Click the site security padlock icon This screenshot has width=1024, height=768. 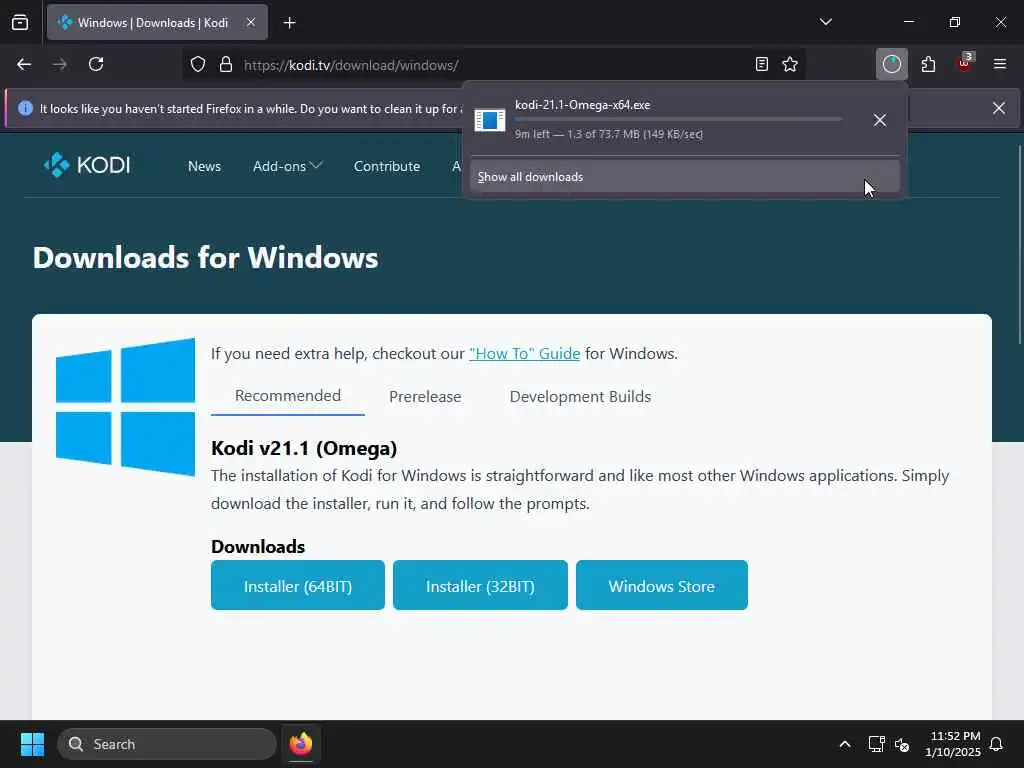(226, 65)
